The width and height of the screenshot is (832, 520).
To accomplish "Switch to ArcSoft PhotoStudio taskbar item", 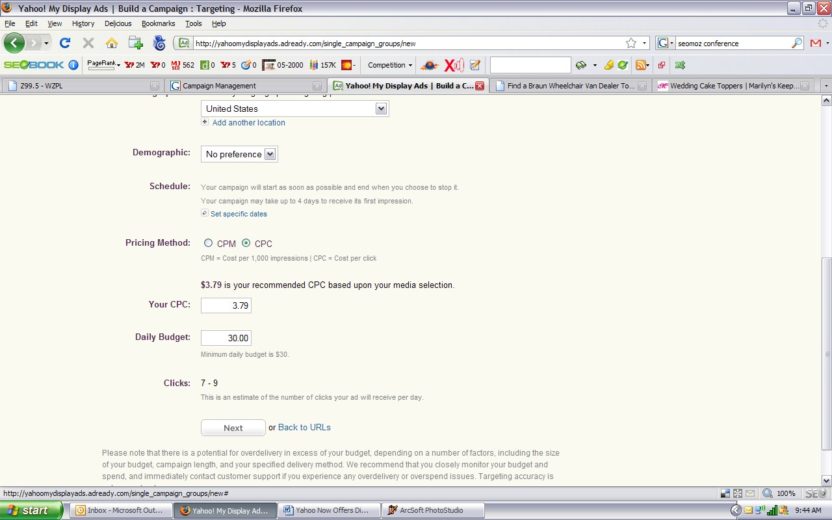I will (434, 510).
